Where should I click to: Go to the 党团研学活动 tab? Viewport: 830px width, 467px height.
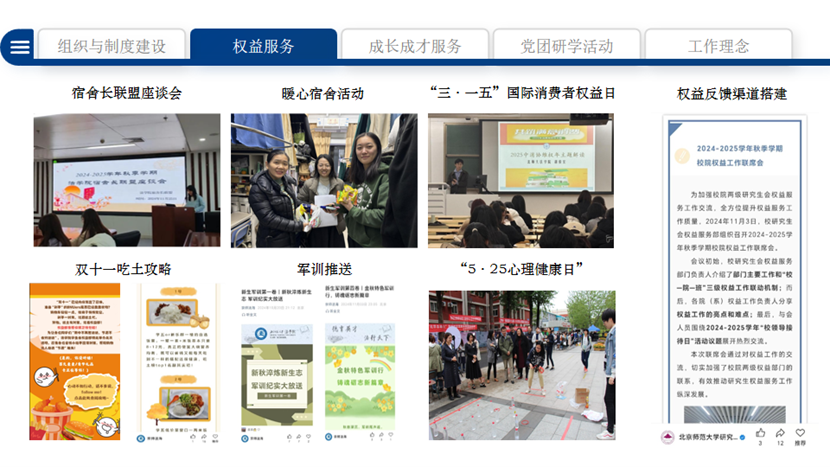click(x=567, y=46)
